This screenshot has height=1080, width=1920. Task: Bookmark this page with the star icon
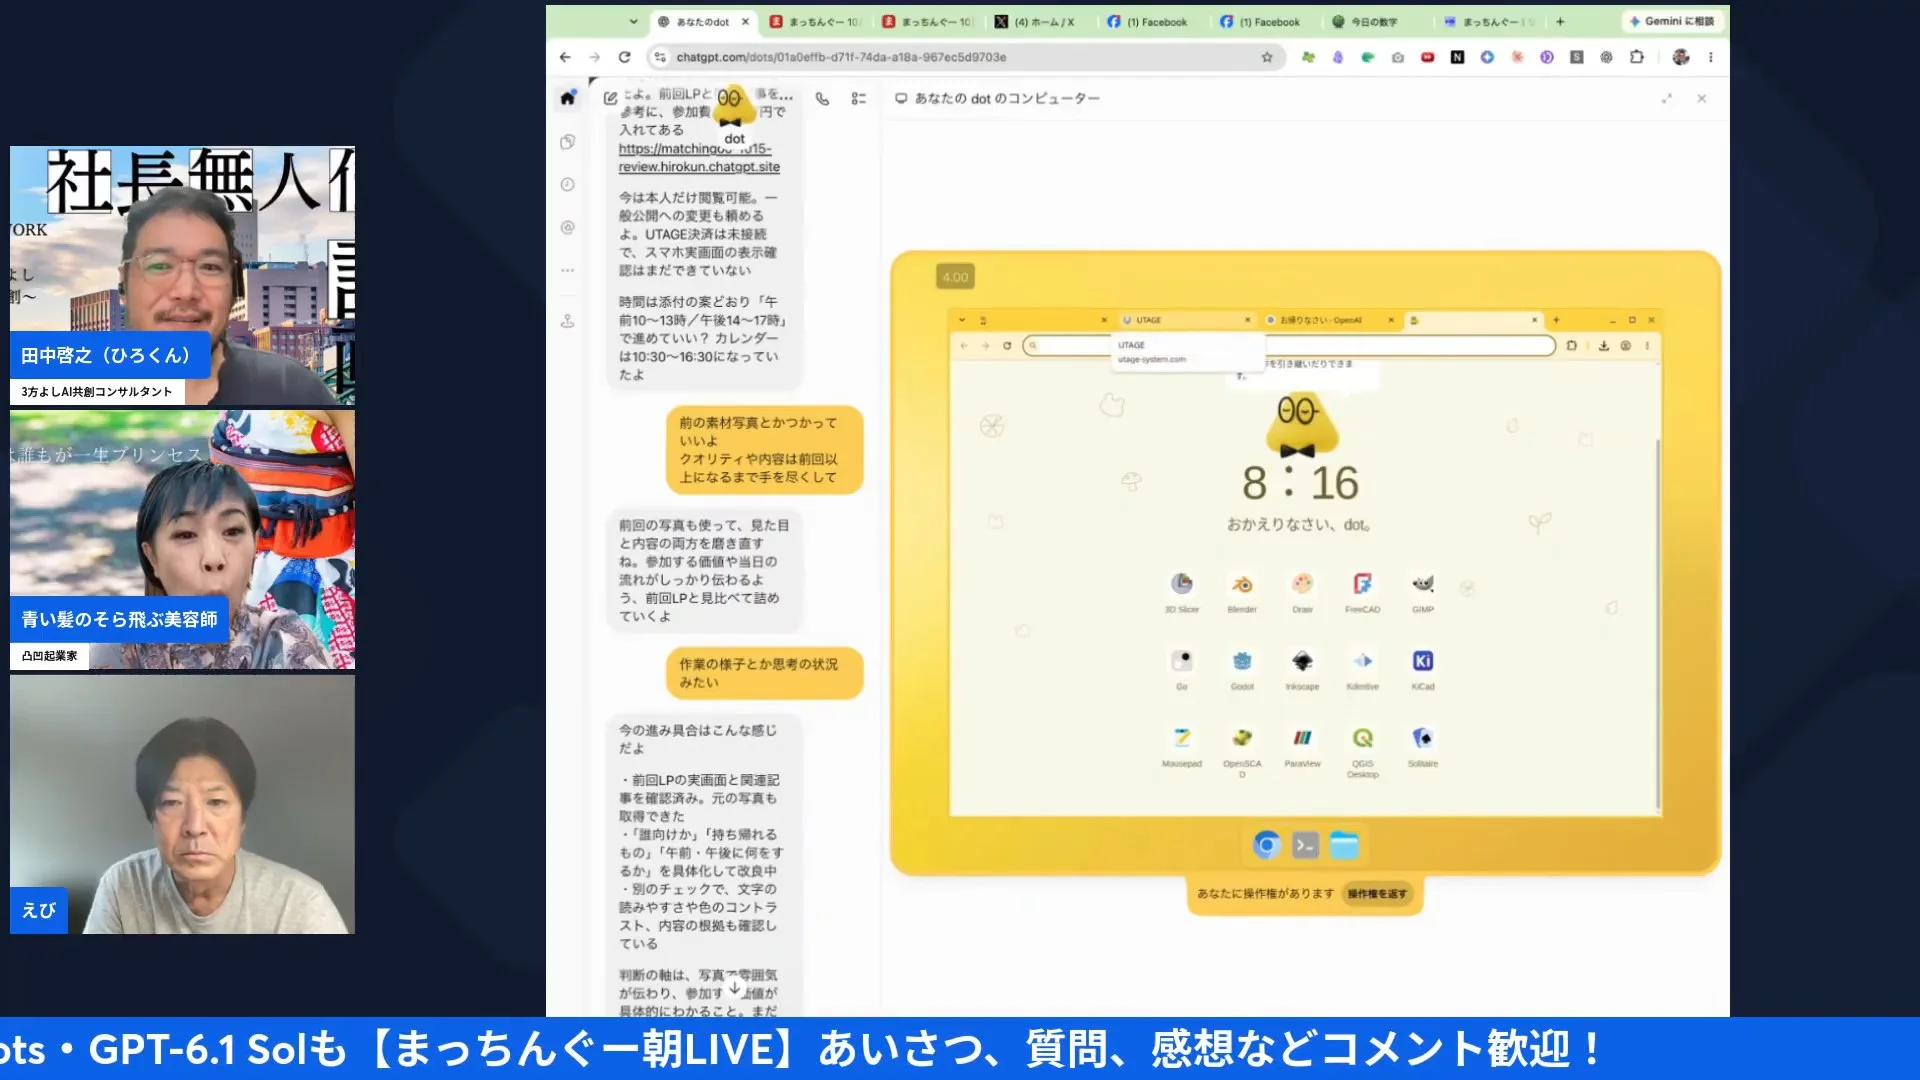tap(1267, 57)
